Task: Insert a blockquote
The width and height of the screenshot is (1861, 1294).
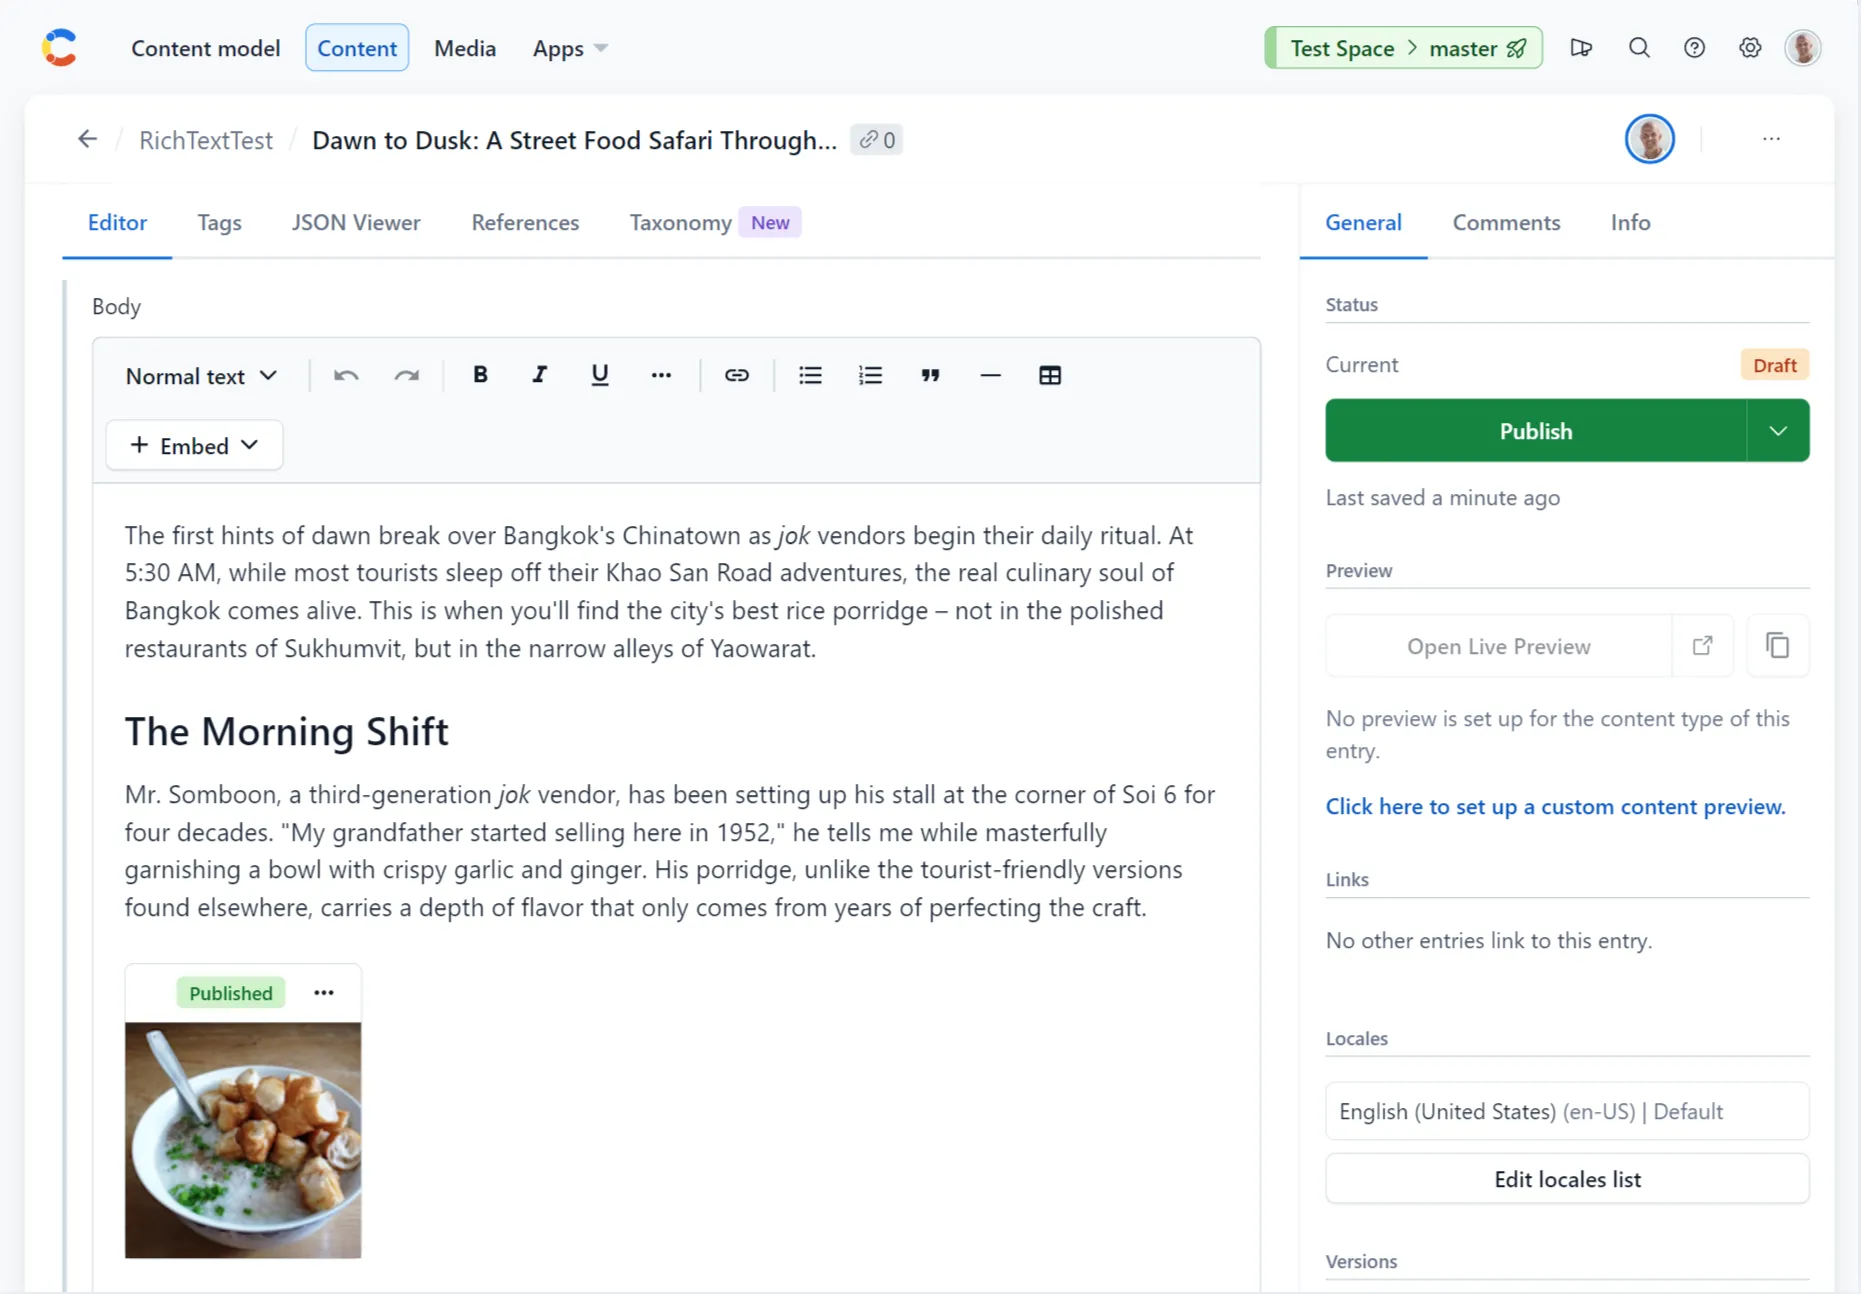Action: click(930, 376)
